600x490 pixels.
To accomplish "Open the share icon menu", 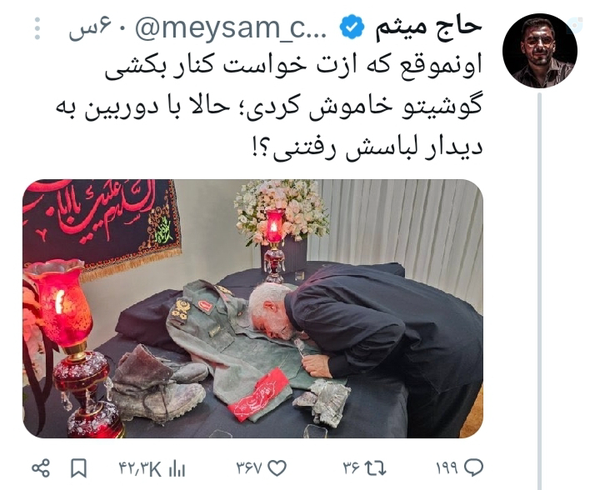I will click(41, 468).
